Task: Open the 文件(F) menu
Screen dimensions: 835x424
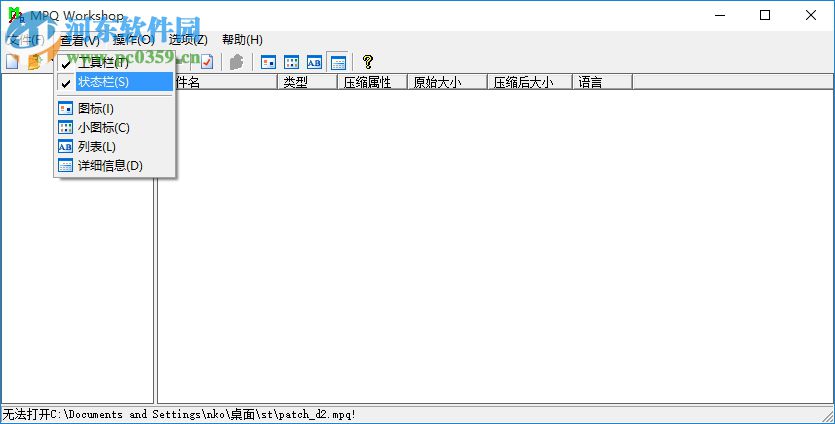Action: pyautogui.click(x=27, y=40)
